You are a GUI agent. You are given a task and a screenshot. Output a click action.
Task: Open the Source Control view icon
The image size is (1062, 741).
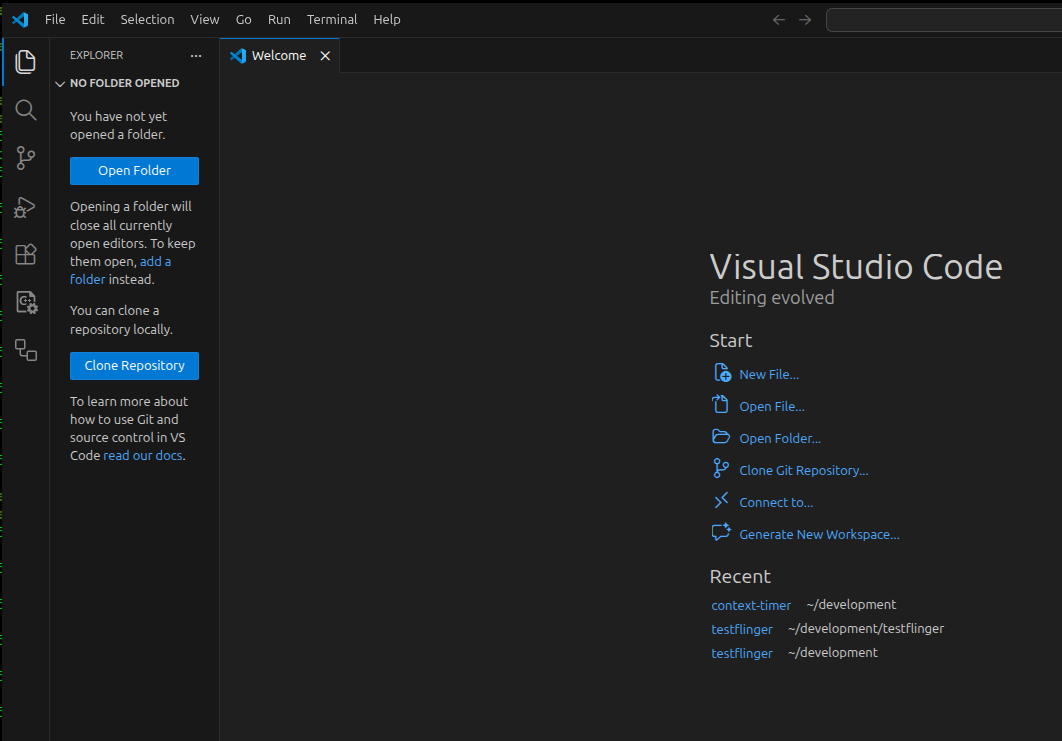coord(26,157)
